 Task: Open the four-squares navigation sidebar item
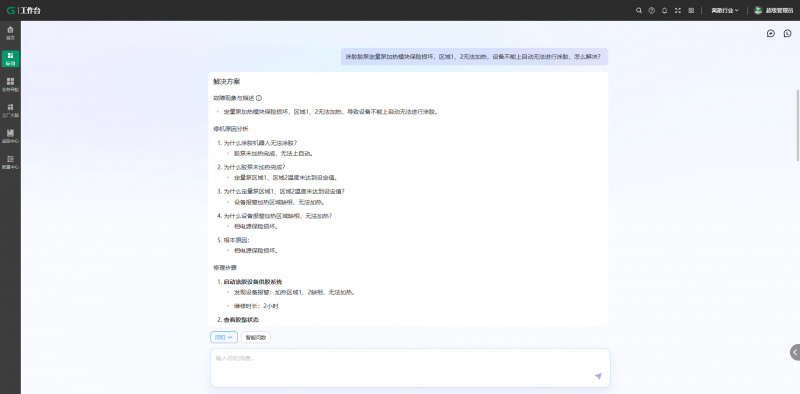(10, 85)
